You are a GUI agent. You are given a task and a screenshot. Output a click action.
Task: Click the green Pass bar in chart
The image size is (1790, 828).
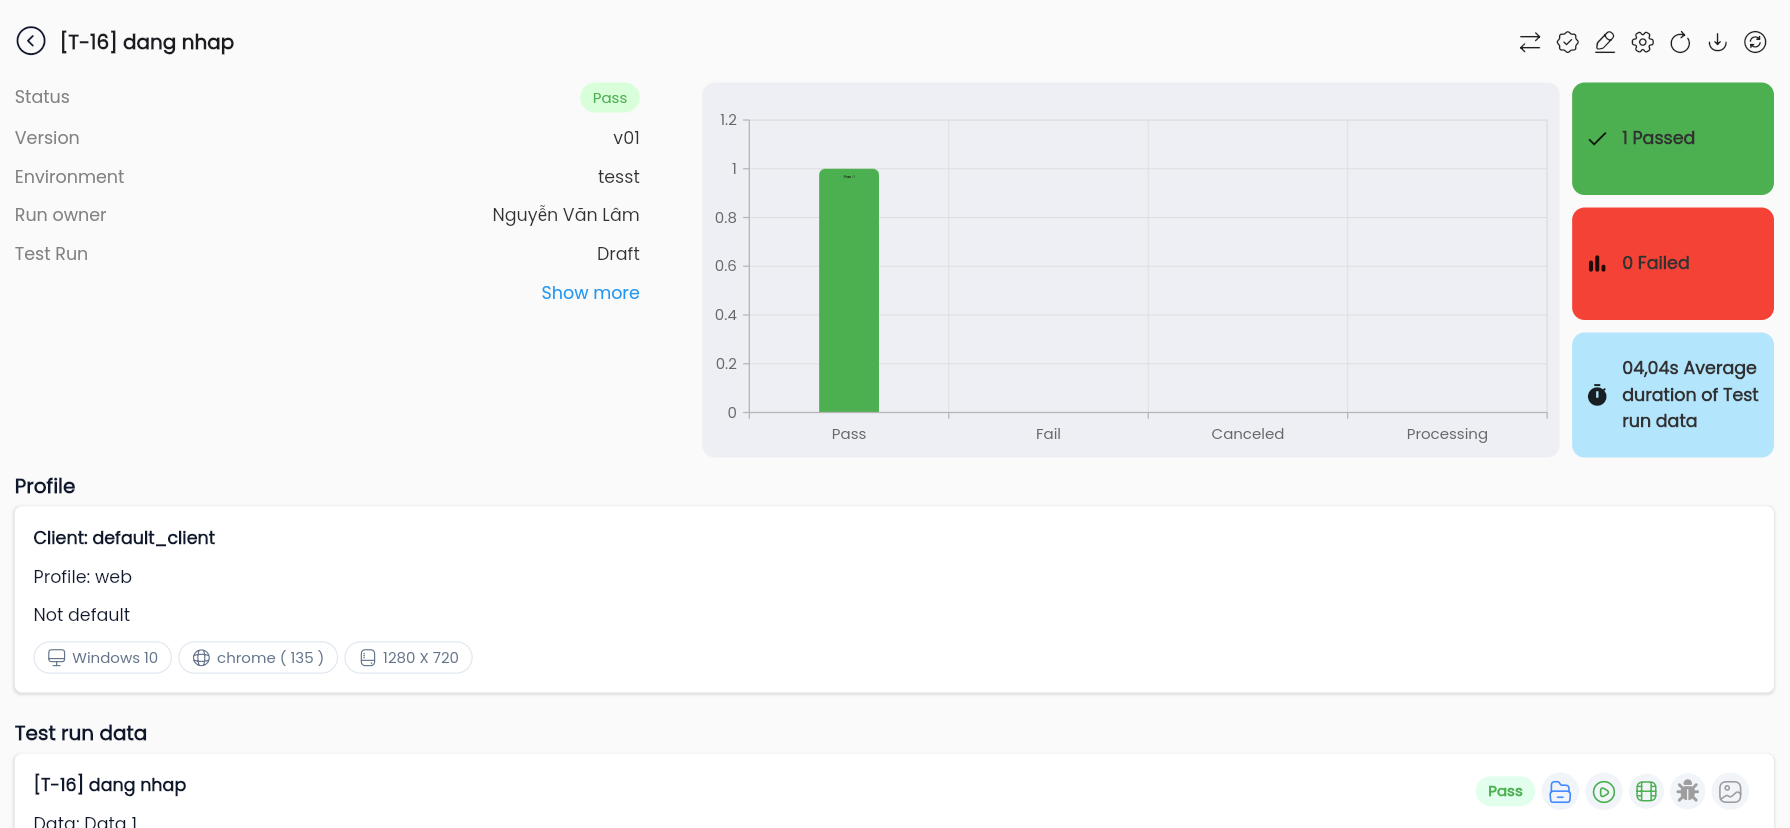[x=849, y=290]
